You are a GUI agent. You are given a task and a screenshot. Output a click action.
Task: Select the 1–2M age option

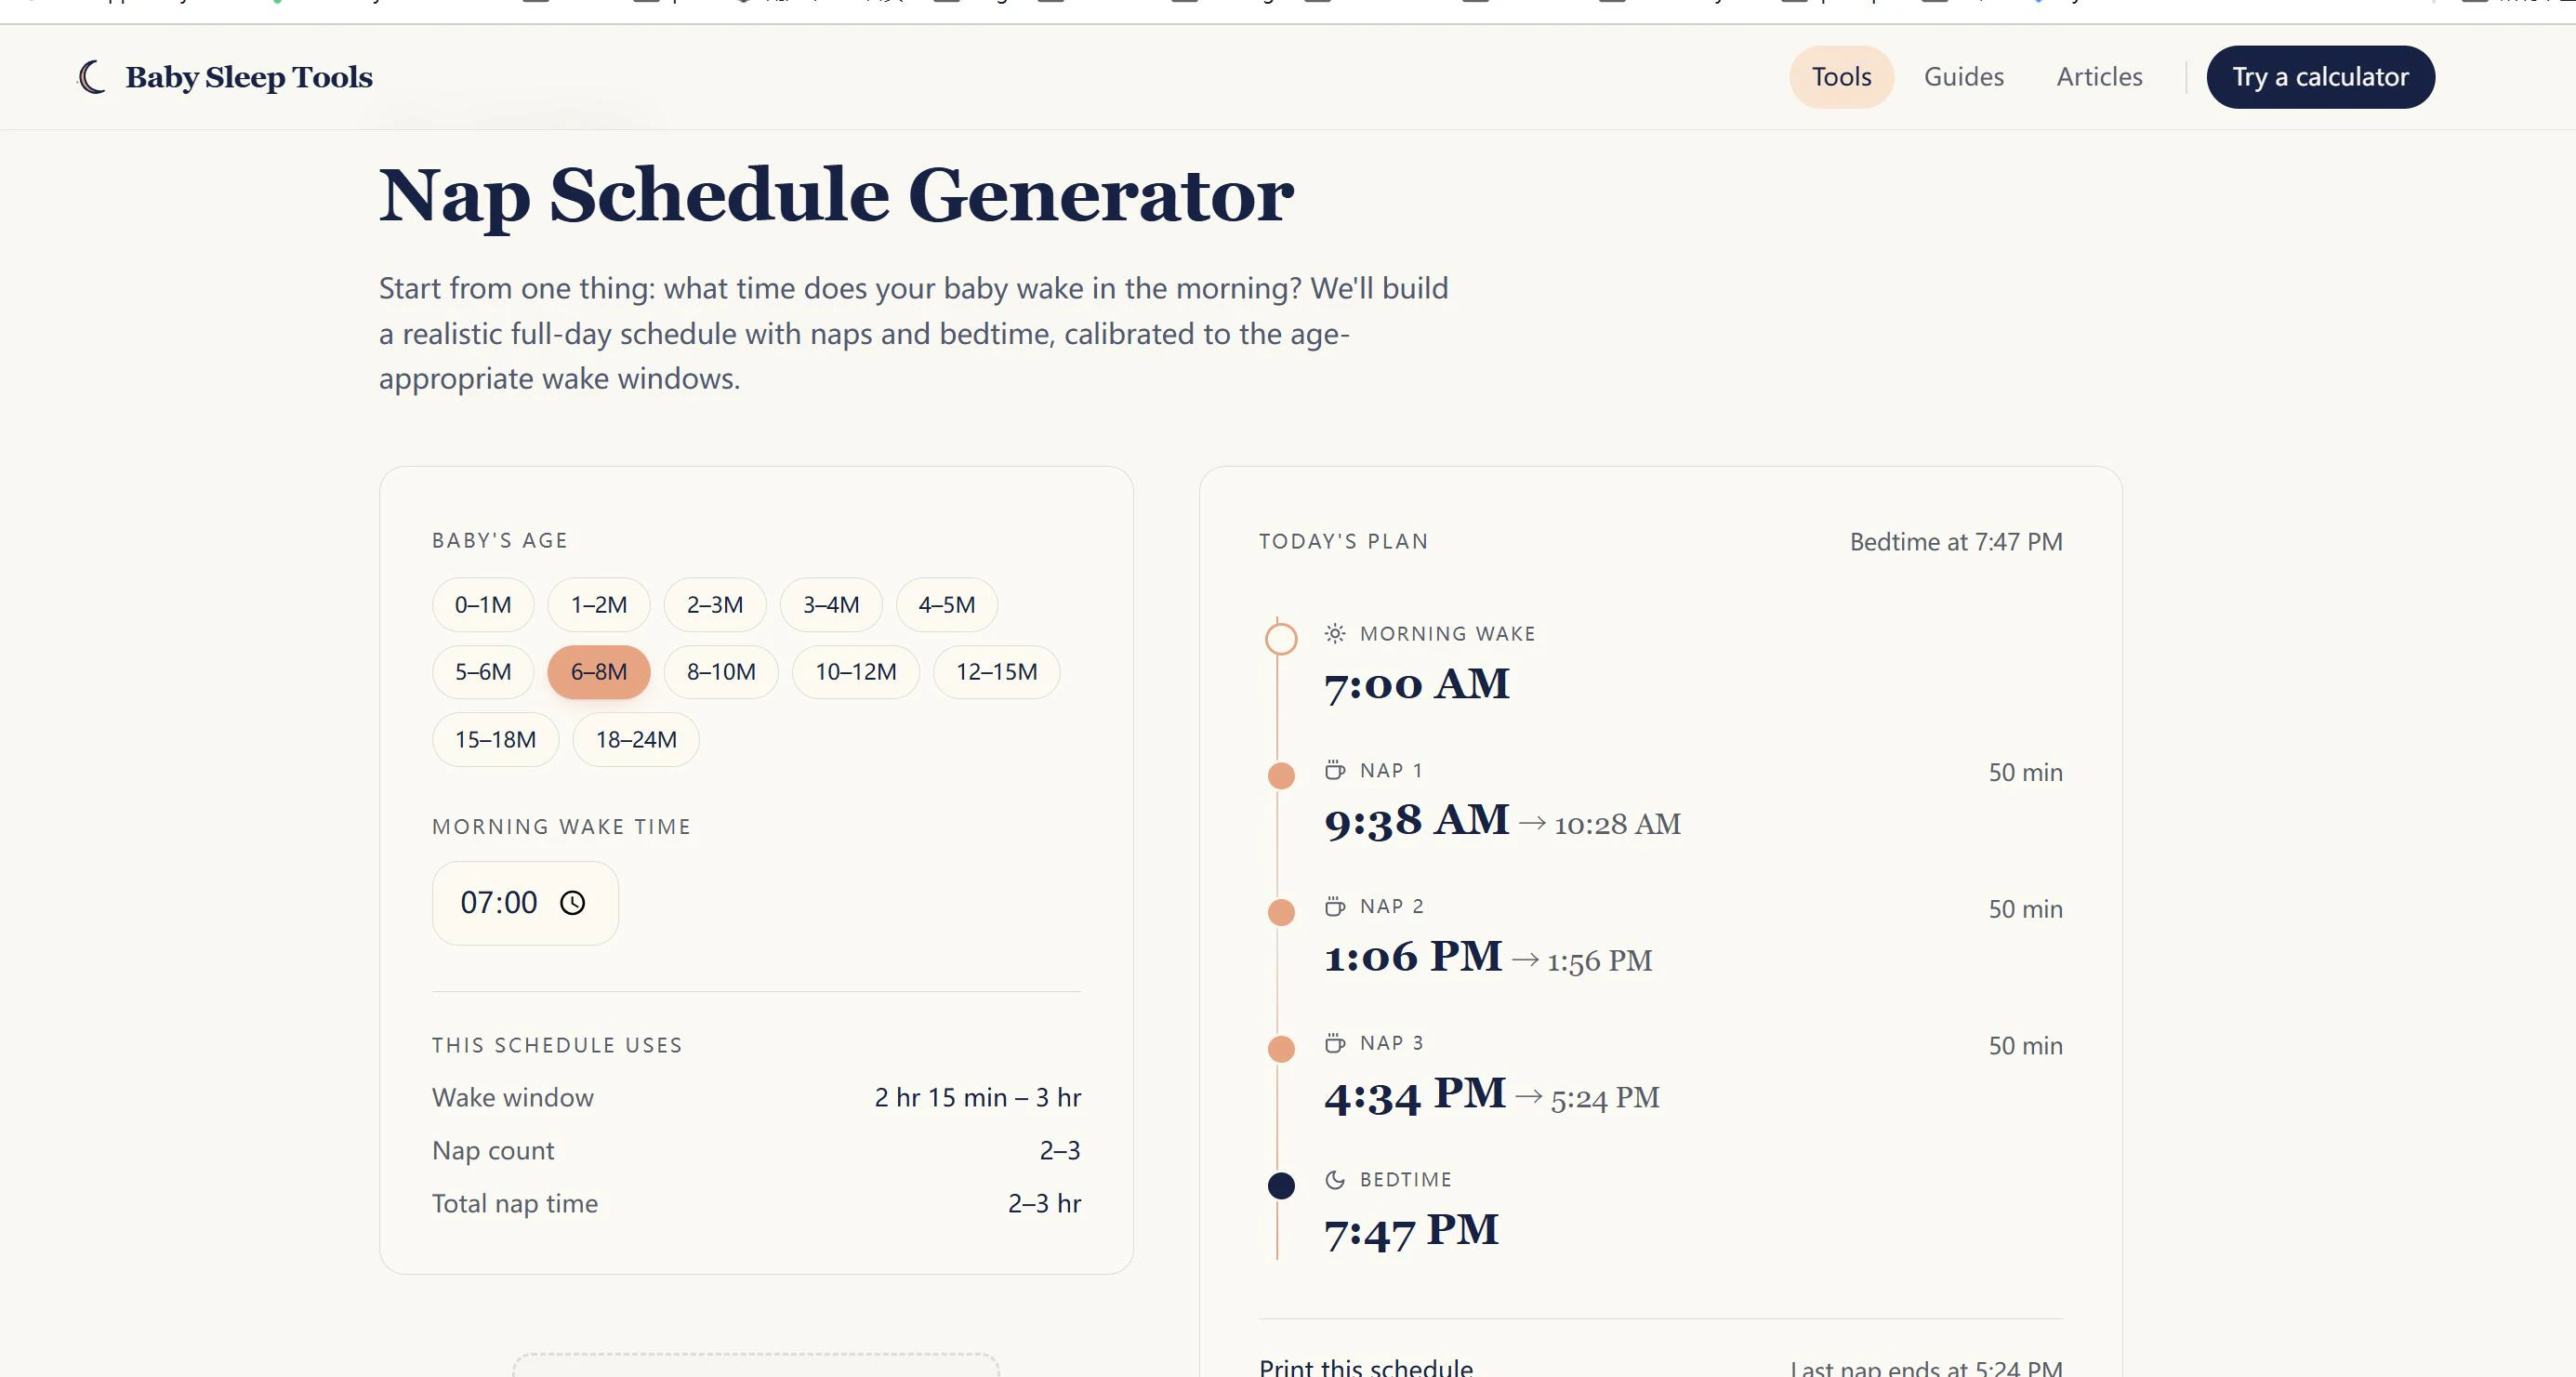[599, 605]
